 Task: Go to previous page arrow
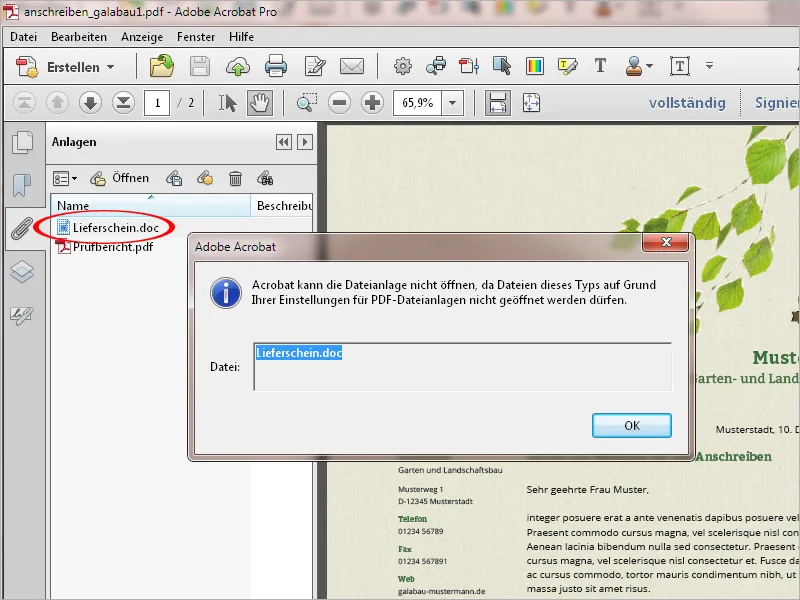(57, 103)
